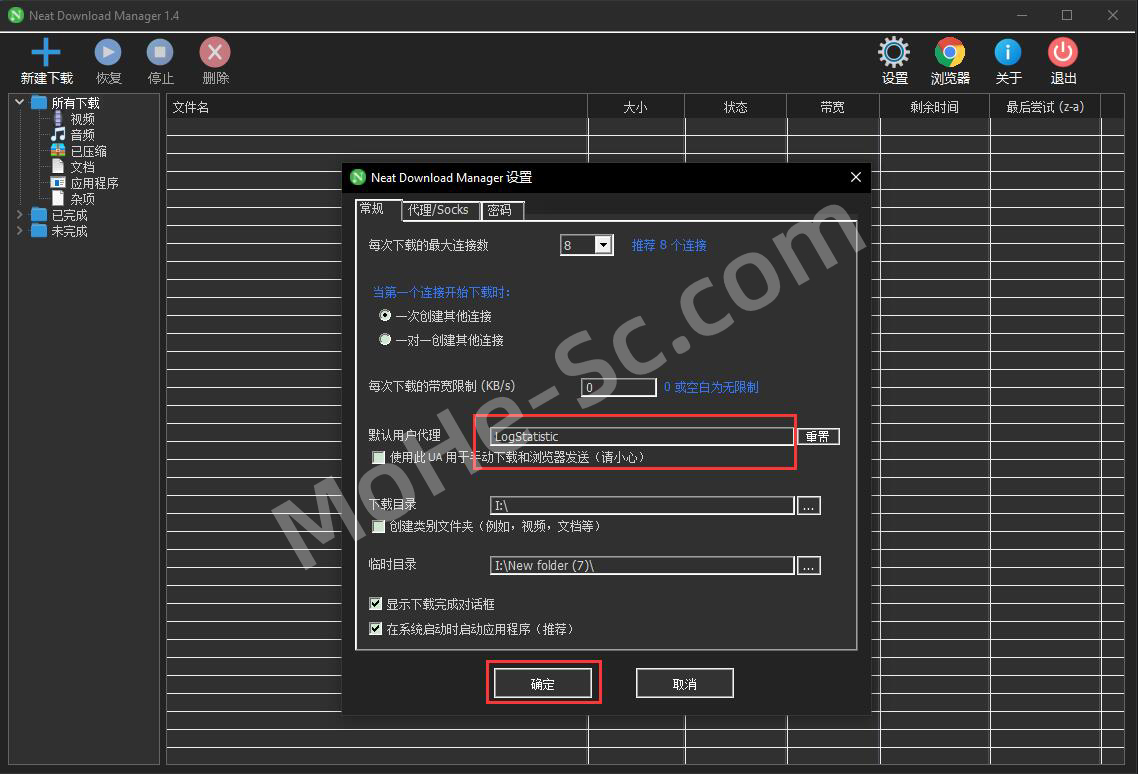Open Settings (设置) gear icon
This screenshot has height=774, width=1138.
click(x=893, y=52)
